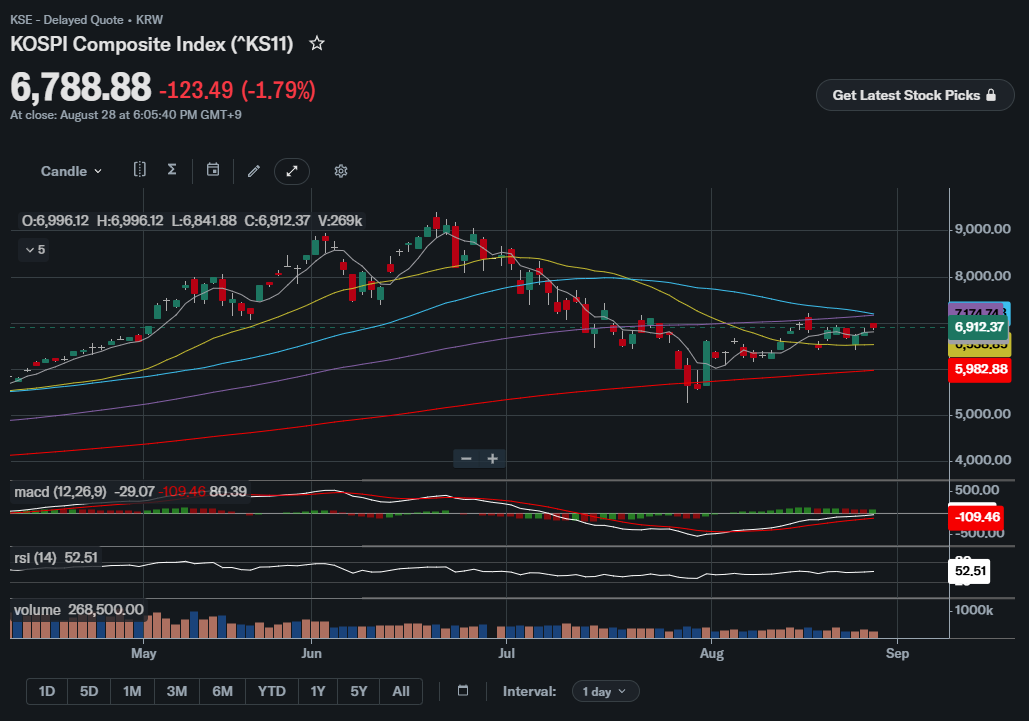Viewport: 1029px width, 721px height.
Task: Click the macd (12,26,9) indicator label
Action: [60, 491]
